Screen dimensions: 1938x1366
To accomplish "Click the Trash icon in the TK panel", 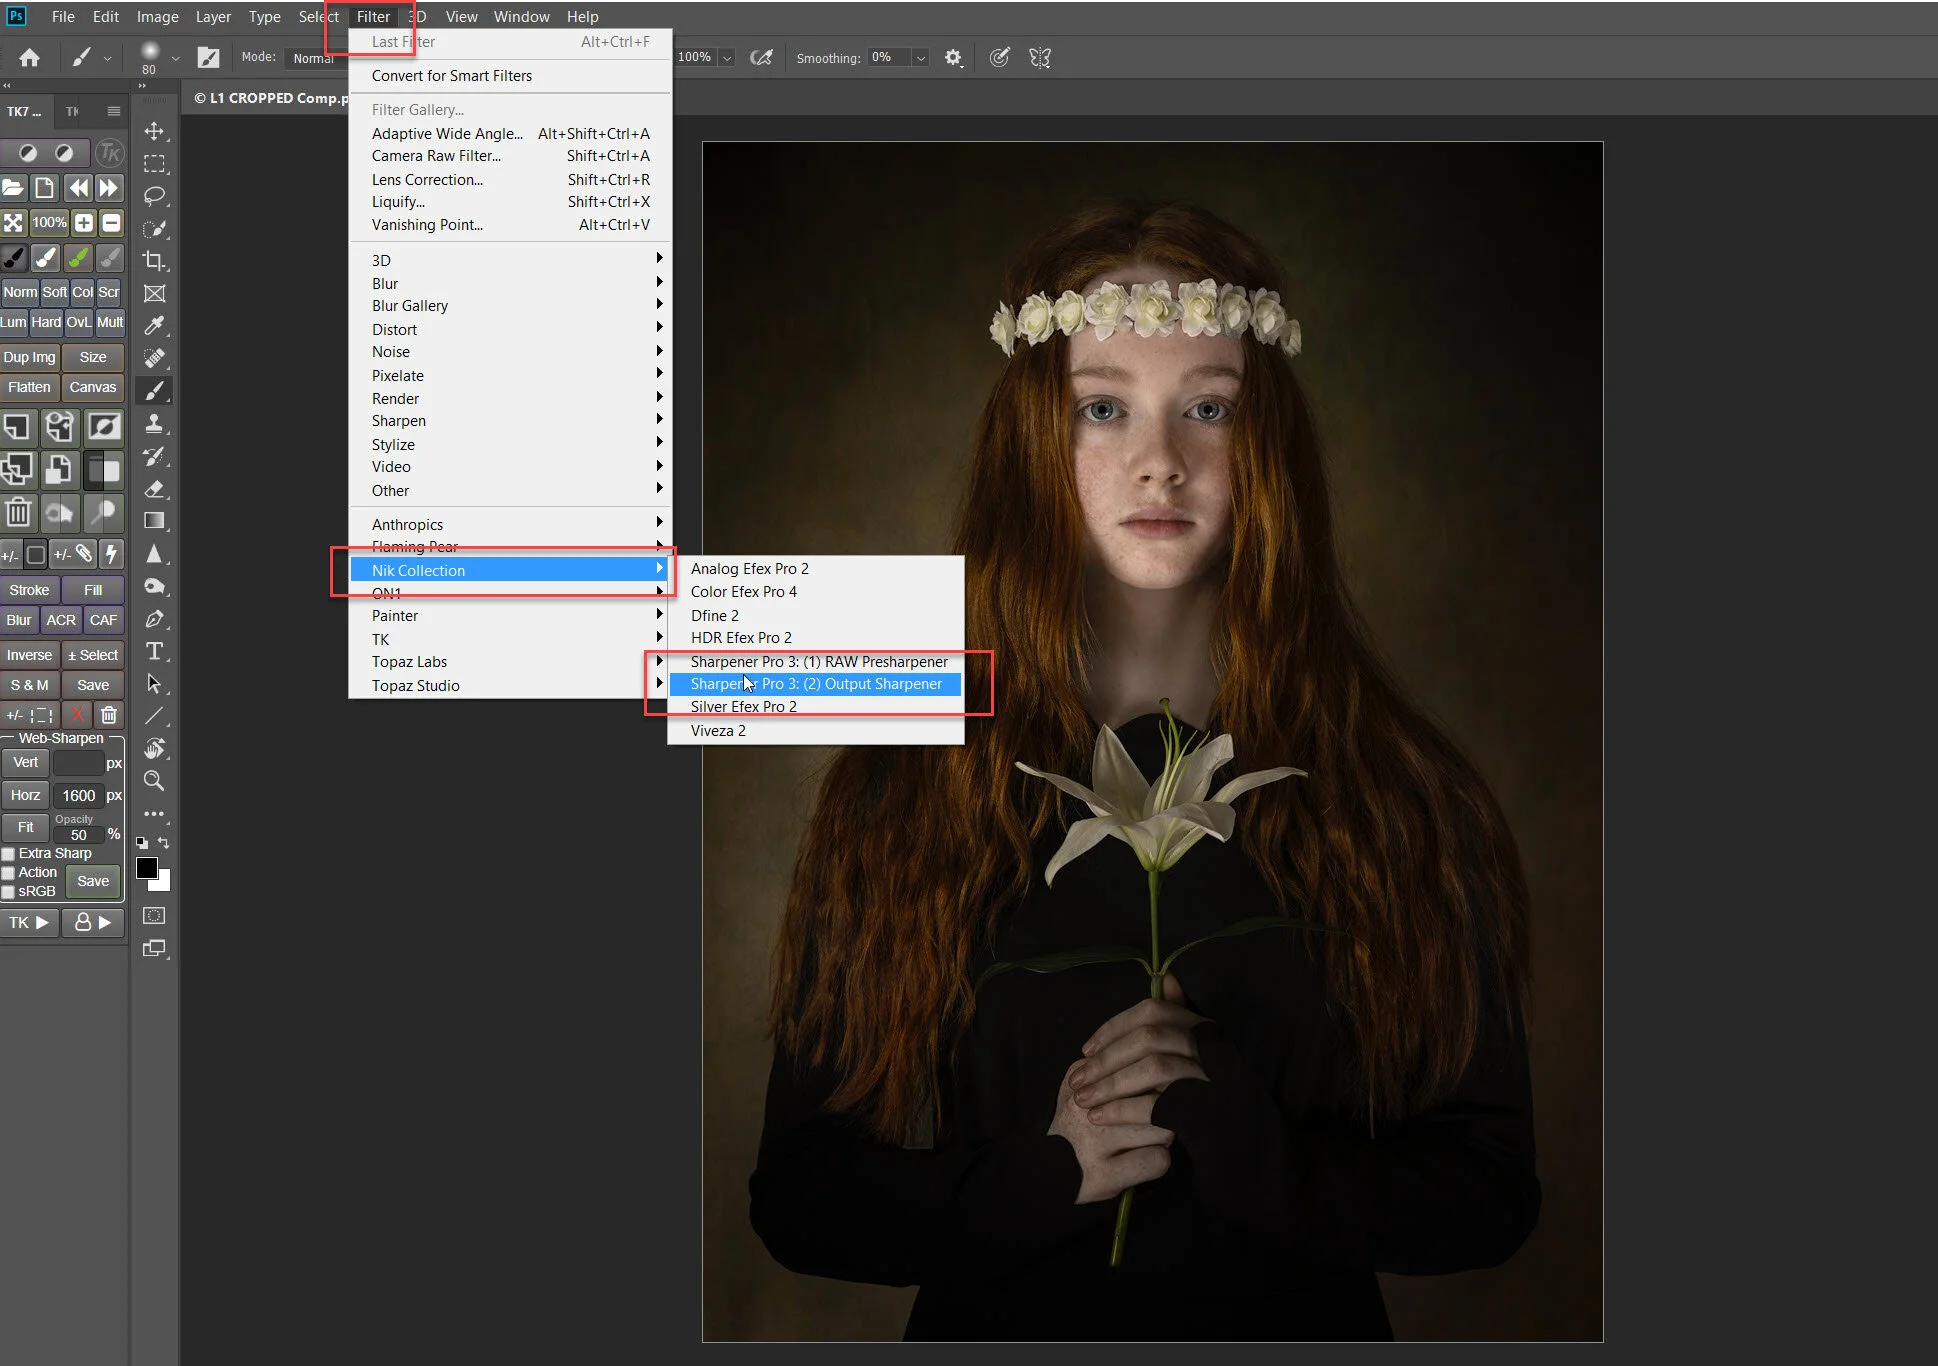I will (18, 512).
